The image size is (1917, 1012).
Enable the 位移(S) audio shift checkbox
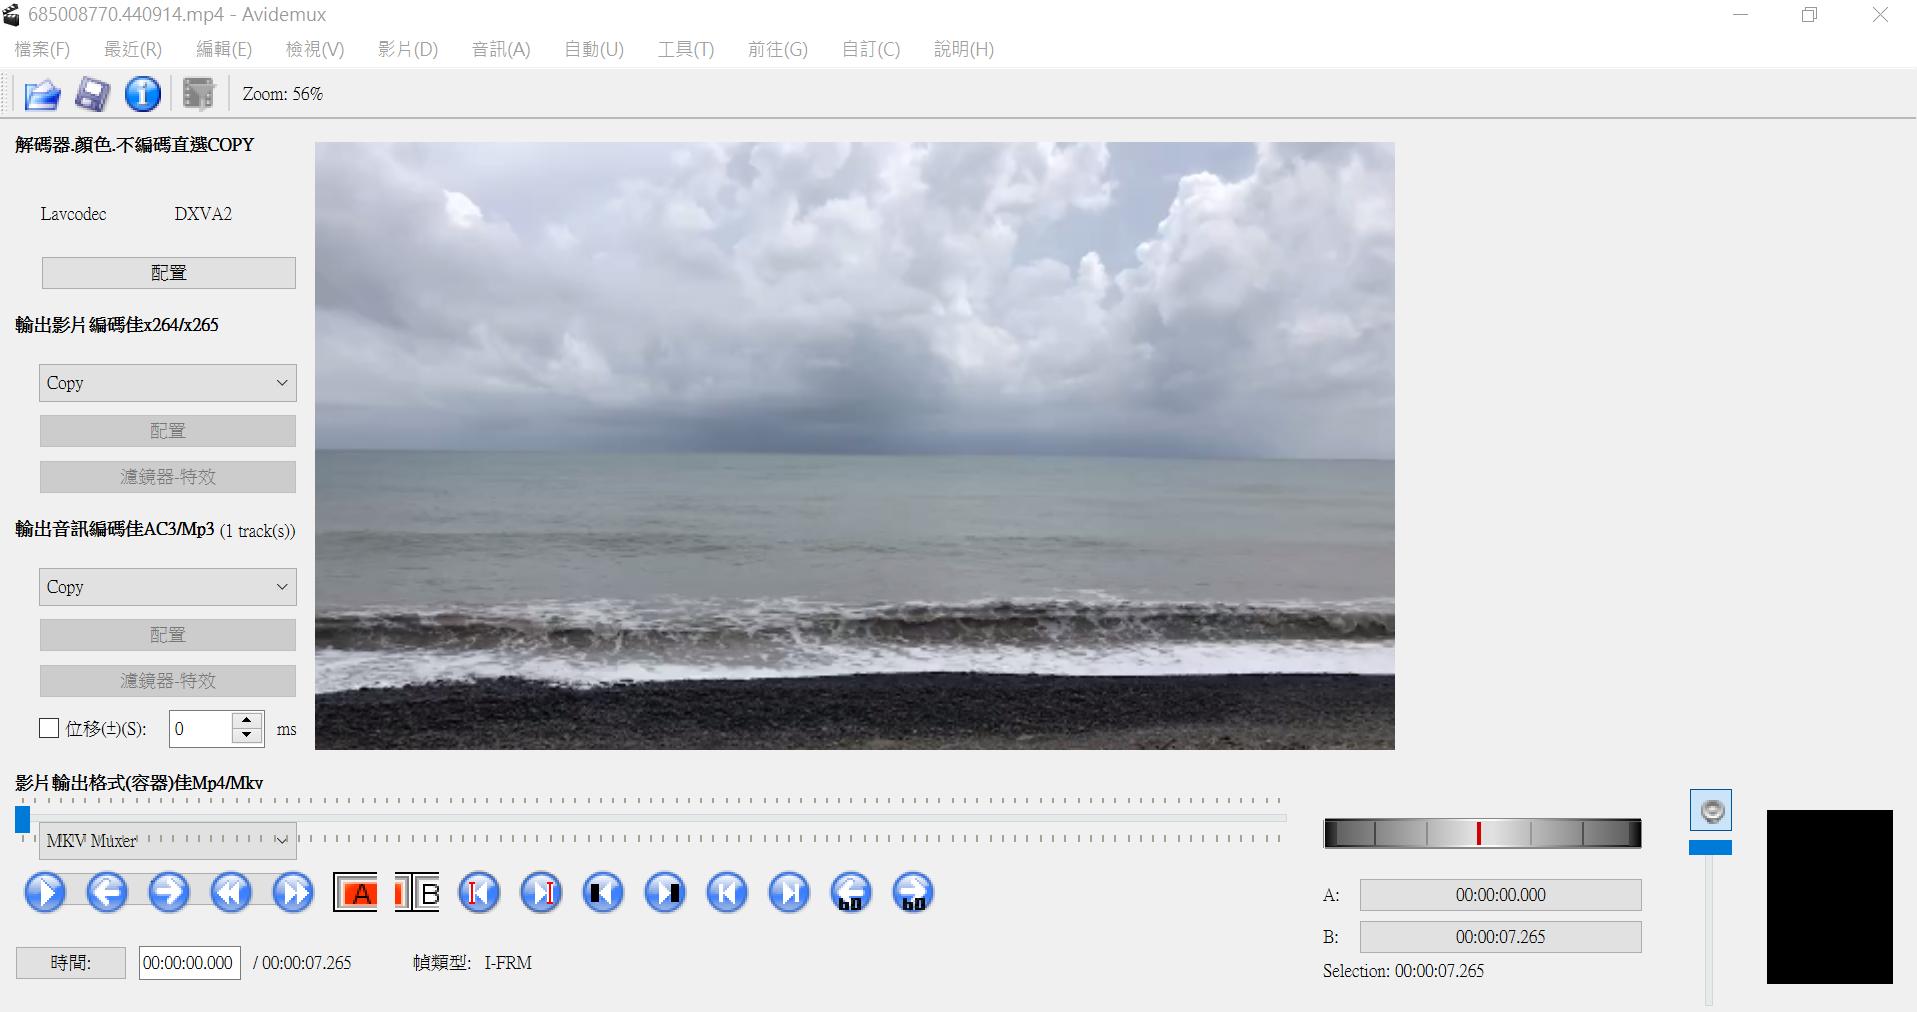(48, 728)
